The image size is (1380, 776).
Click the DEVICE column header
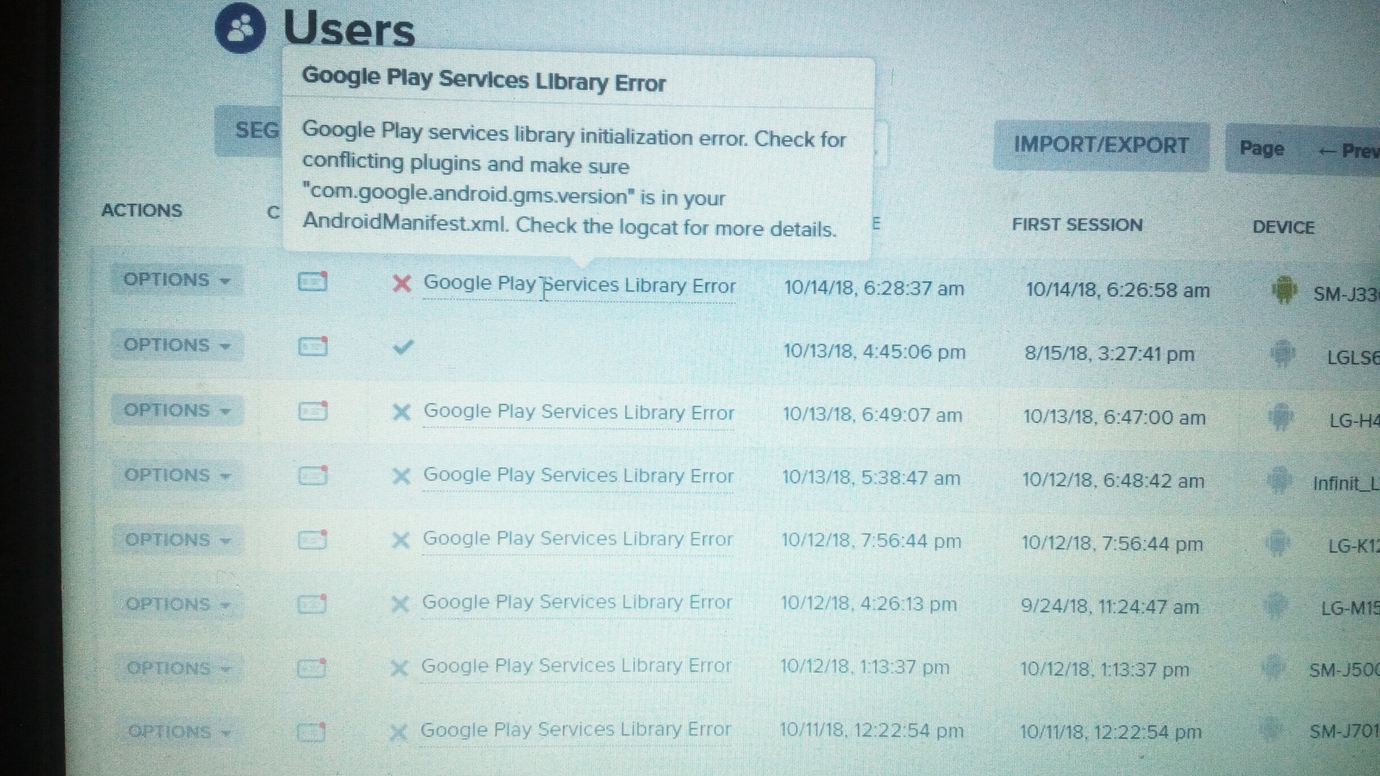1283,228
